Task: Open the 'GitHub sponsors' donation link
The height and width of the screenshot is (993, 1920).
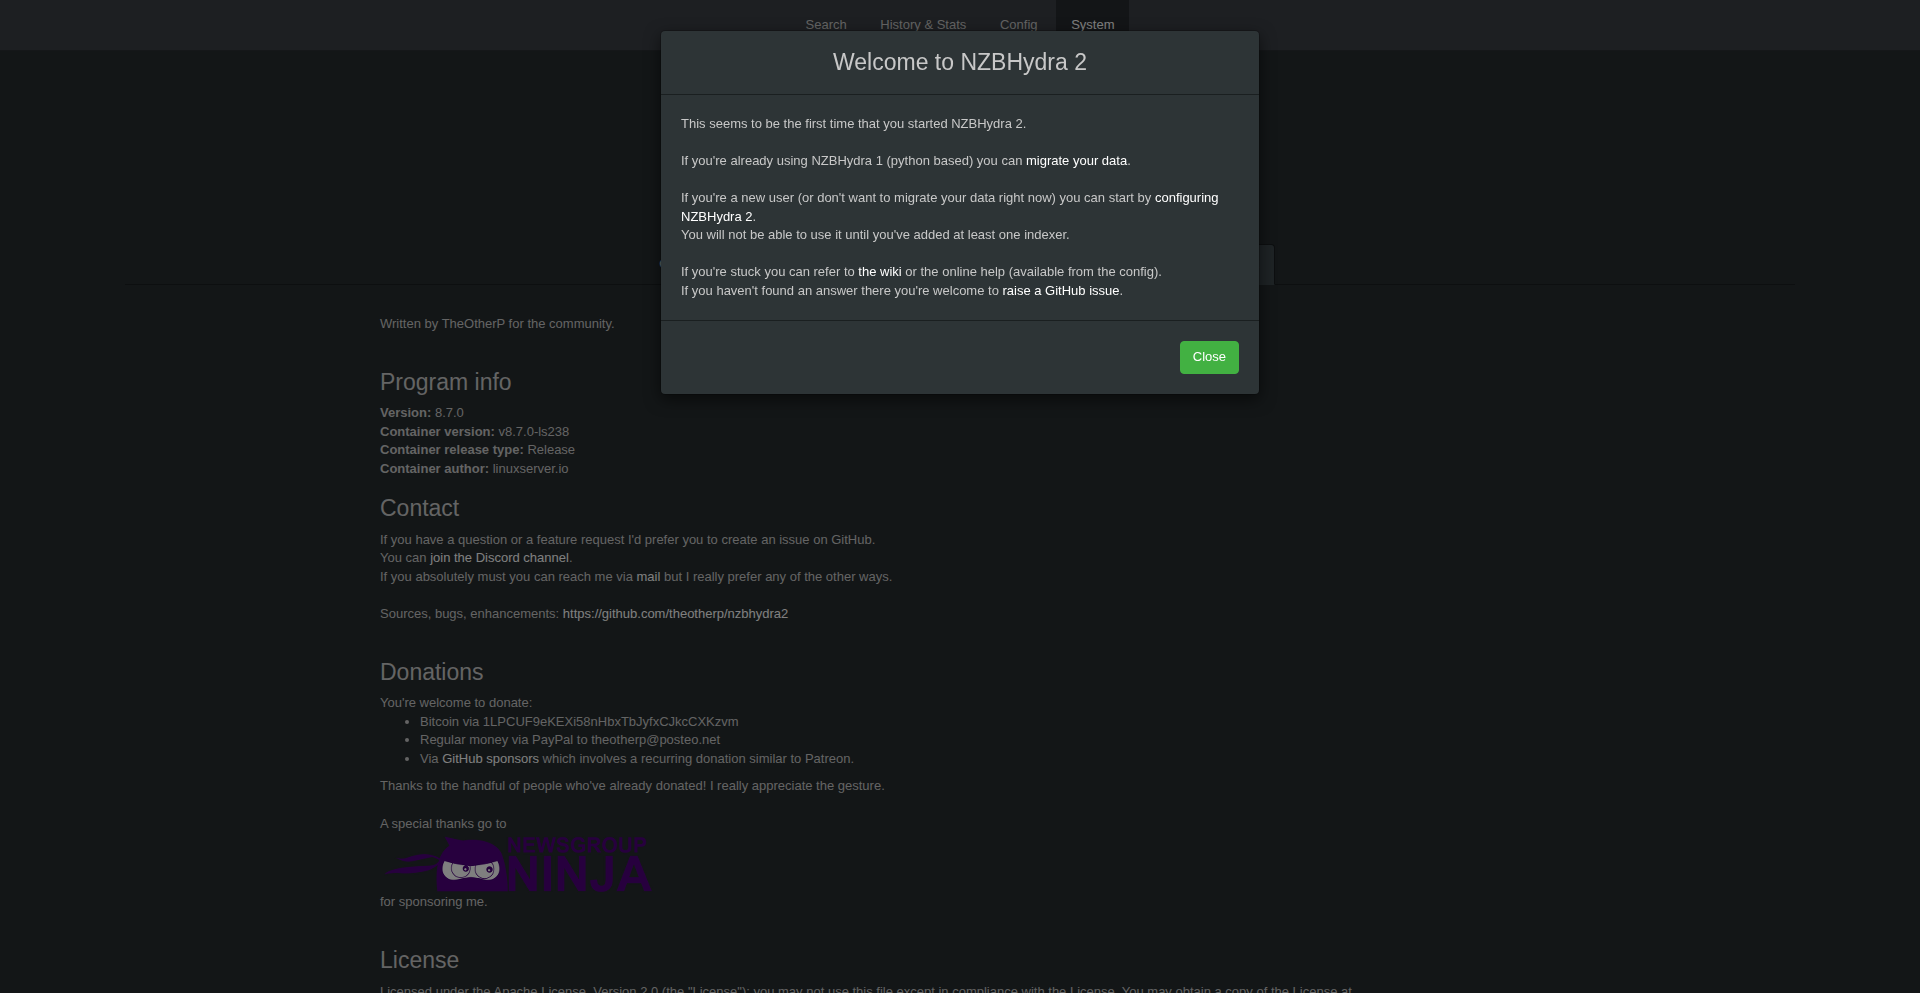Action: [490, 759]
